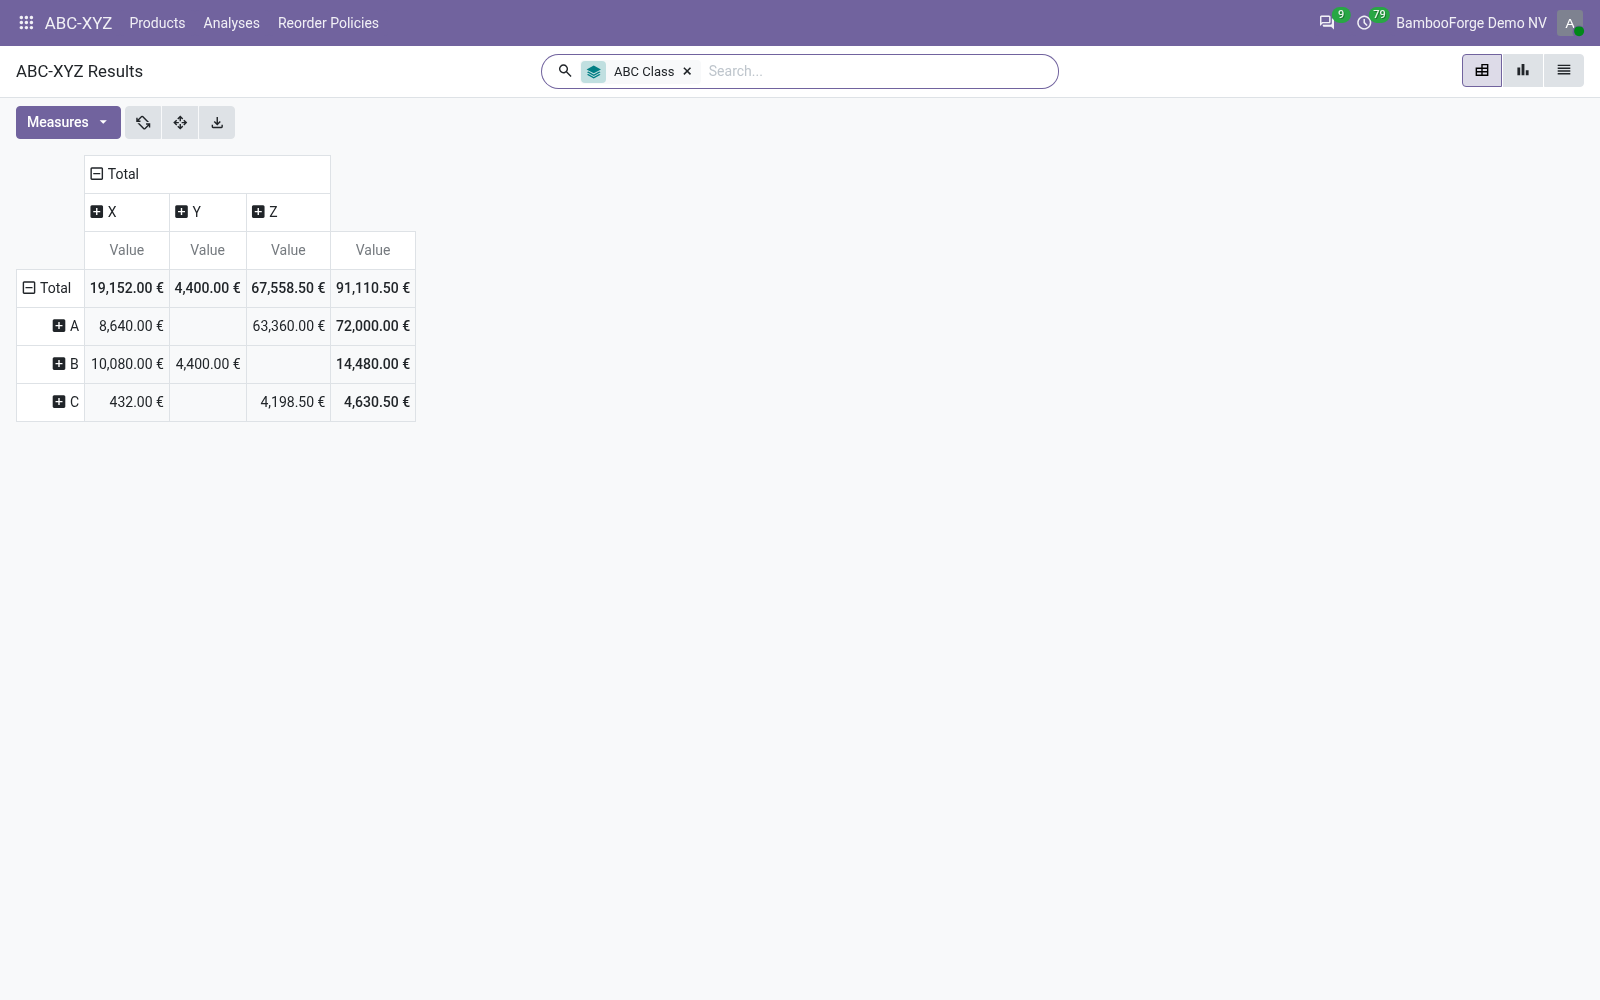This screenshot has width=1600, height=1000.
Task: Open the Products menu
Action: (157, 23)
